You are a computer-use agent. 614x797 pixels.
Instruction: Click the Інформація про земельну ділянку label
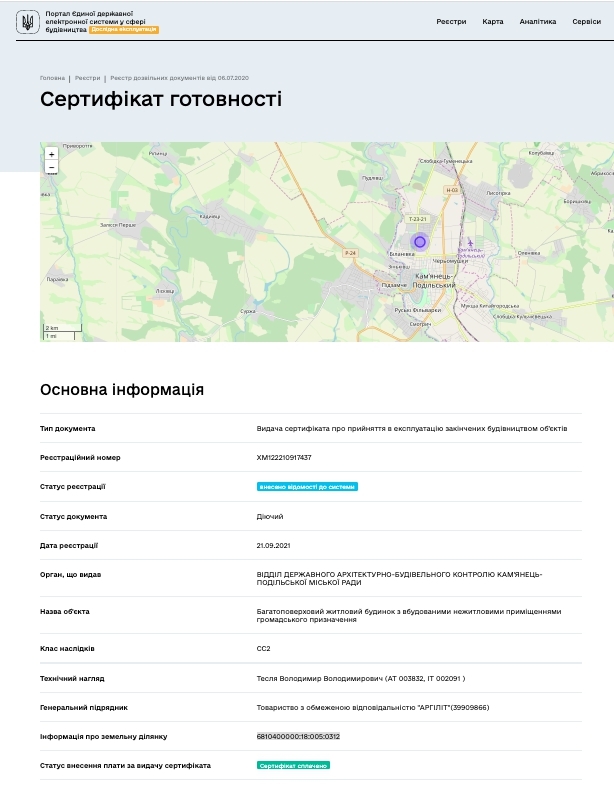pyautogui.click(x=104, y=737)
